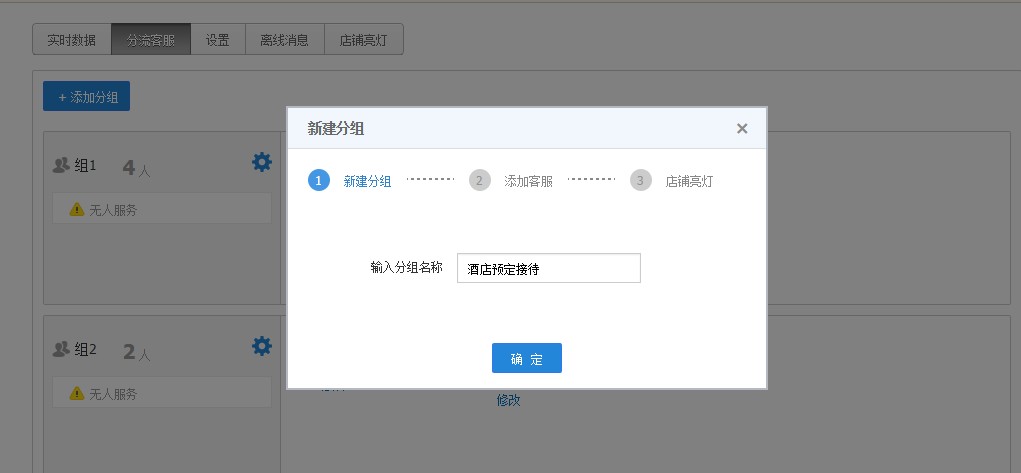1021x473 pixels.
Task: Click step 2 circle in wizard
Action: coord(479,180)
